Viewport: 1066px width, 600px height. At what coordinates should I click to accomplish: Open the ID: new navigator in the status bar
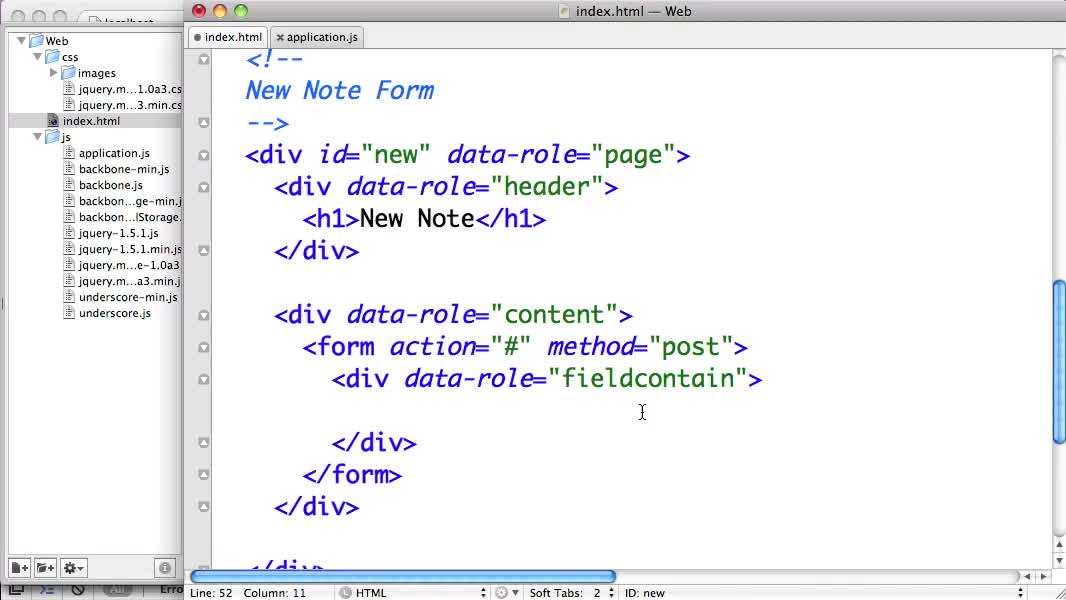[645, 592]
